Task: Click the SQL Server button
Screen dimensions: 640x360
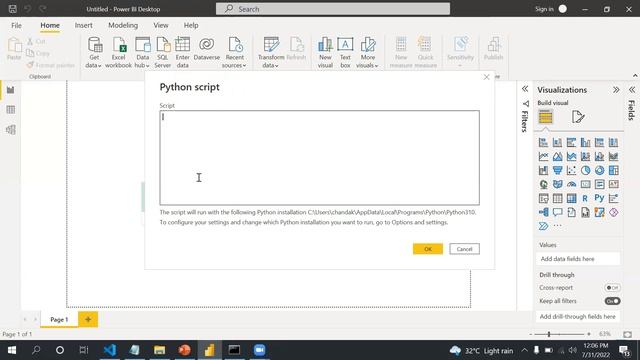Action: pos(162,53)
